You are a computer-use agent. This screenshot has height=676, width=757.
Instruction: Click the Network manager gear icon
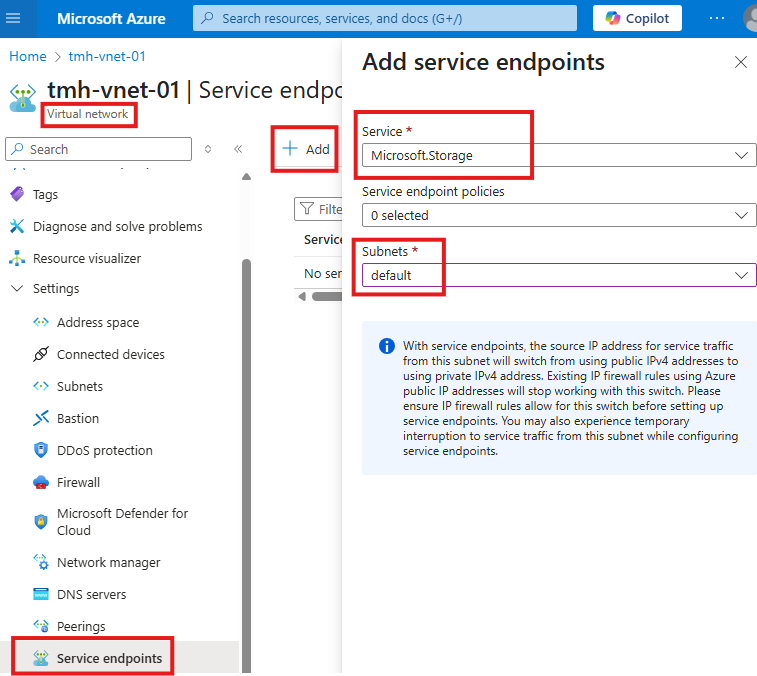(41, 562)
